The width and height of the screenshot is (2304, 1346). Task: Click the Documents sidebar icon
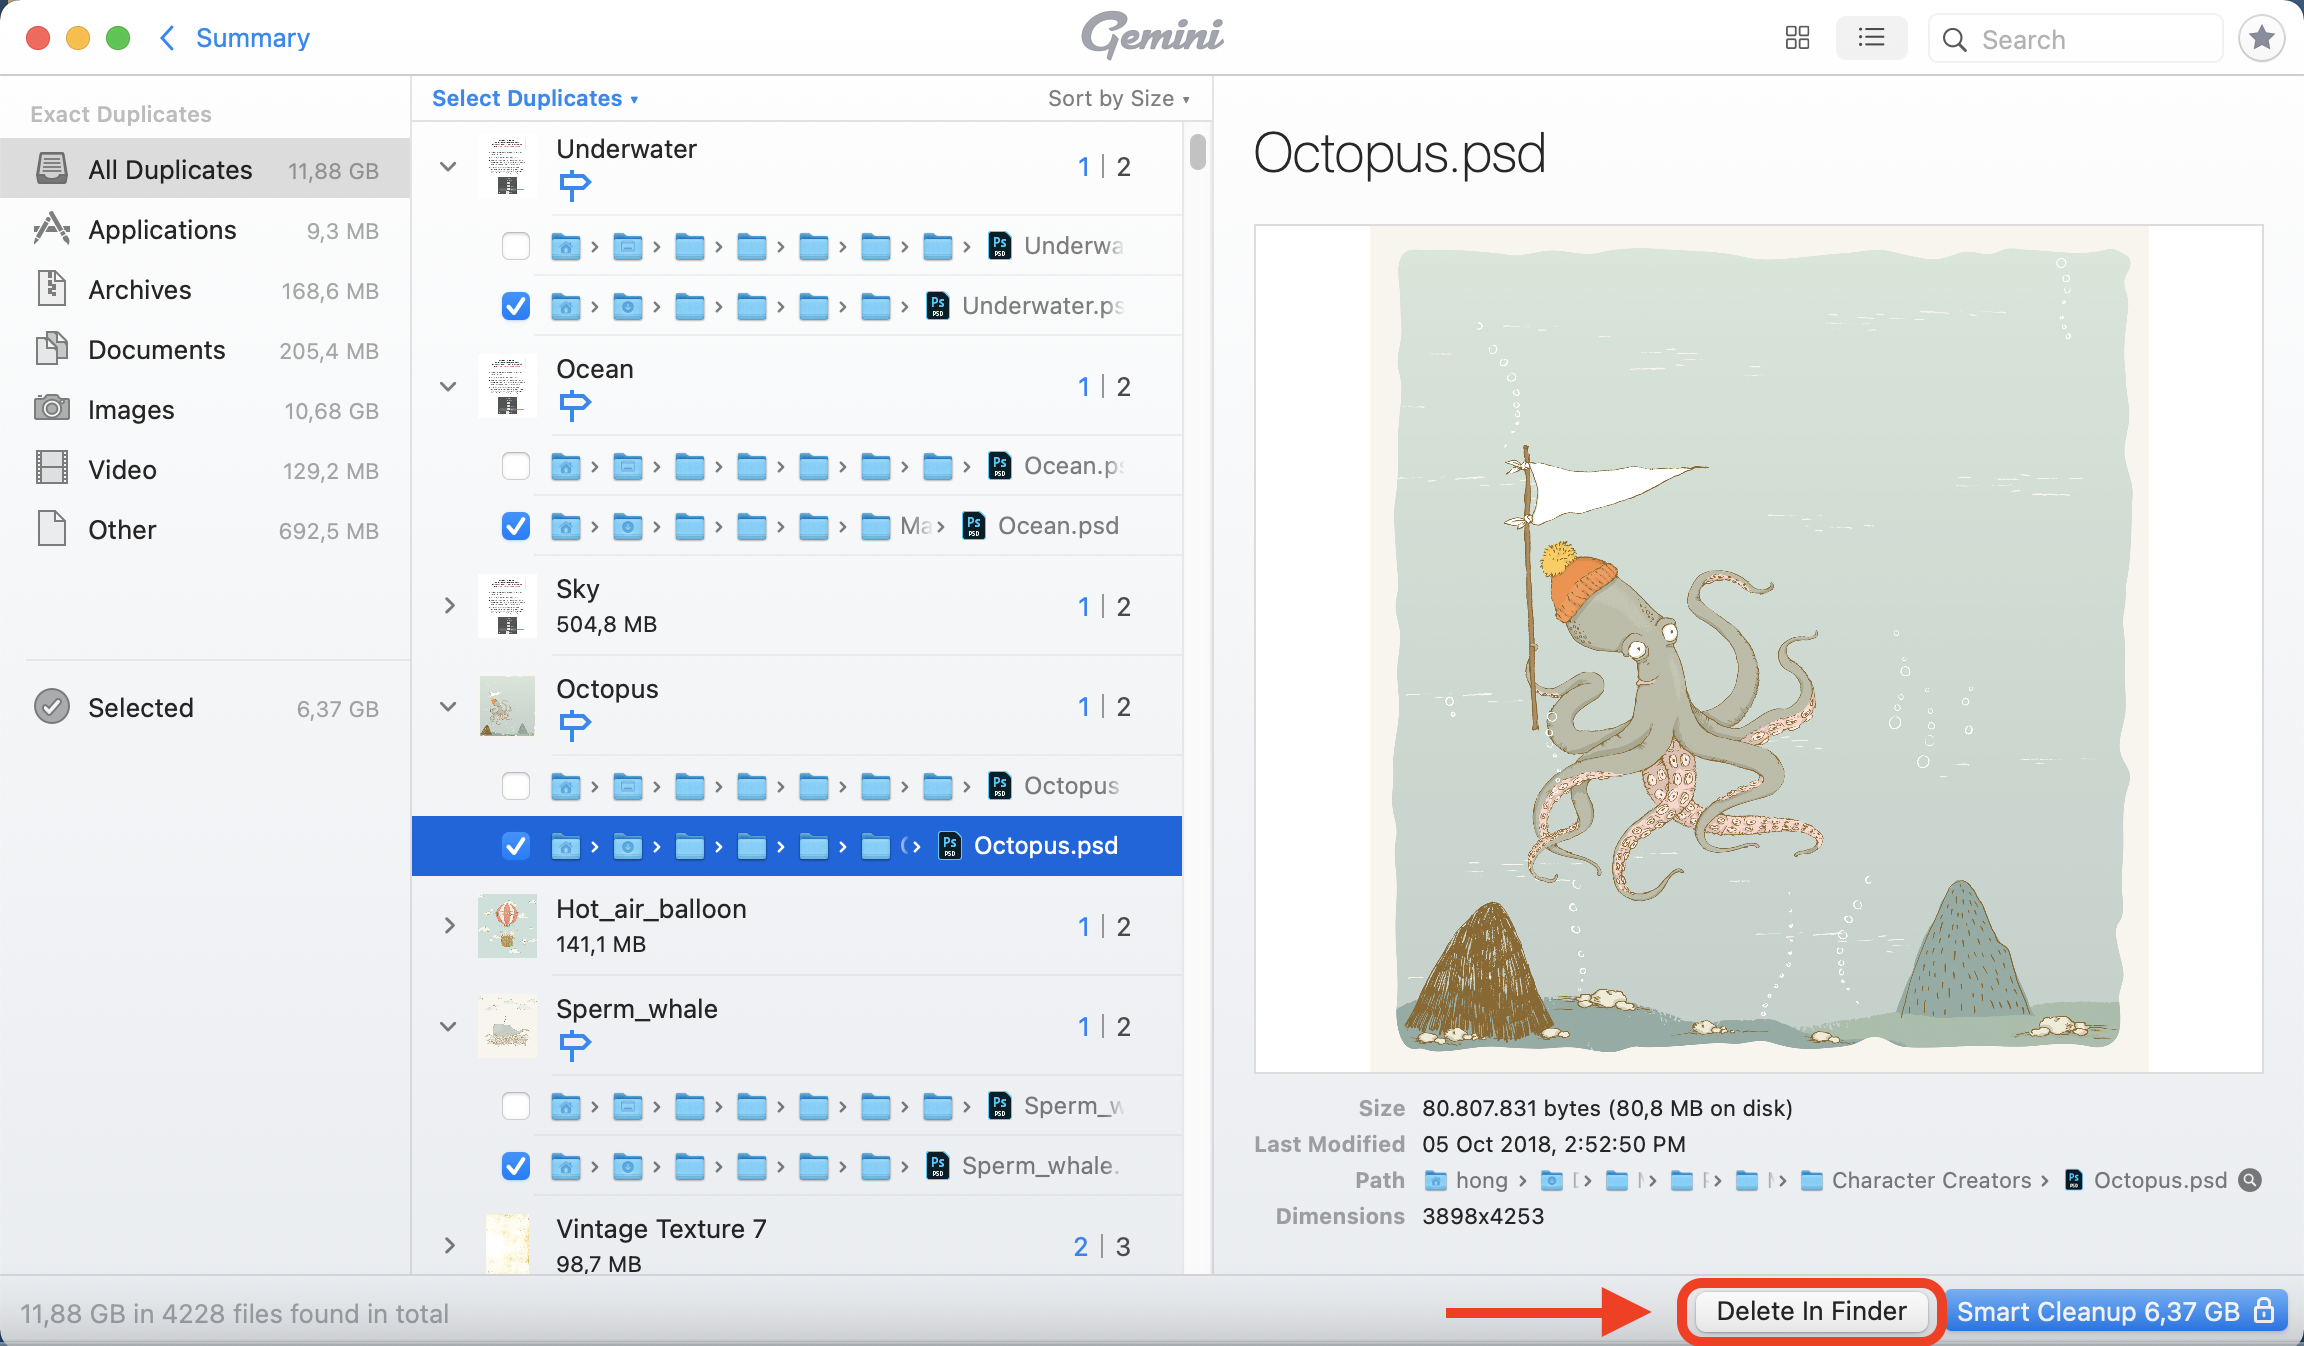[x=52, y=349]
